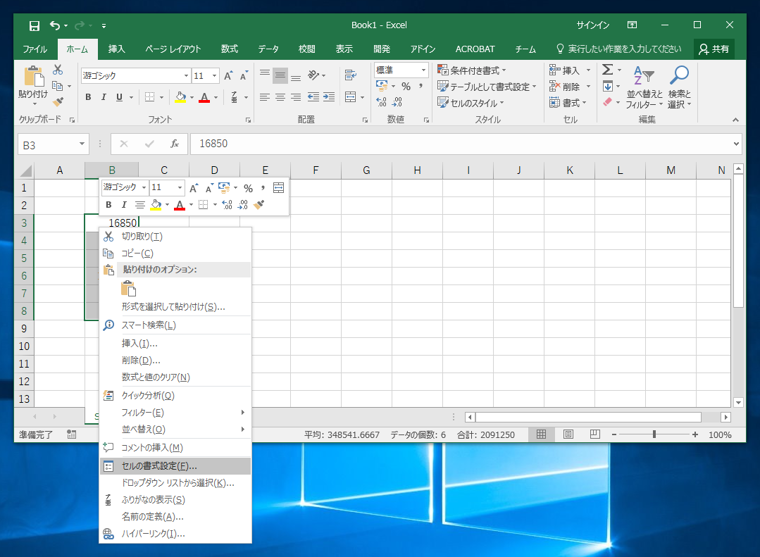
Task: Cut selection using ribbon scissors icon
Action: 58,69
